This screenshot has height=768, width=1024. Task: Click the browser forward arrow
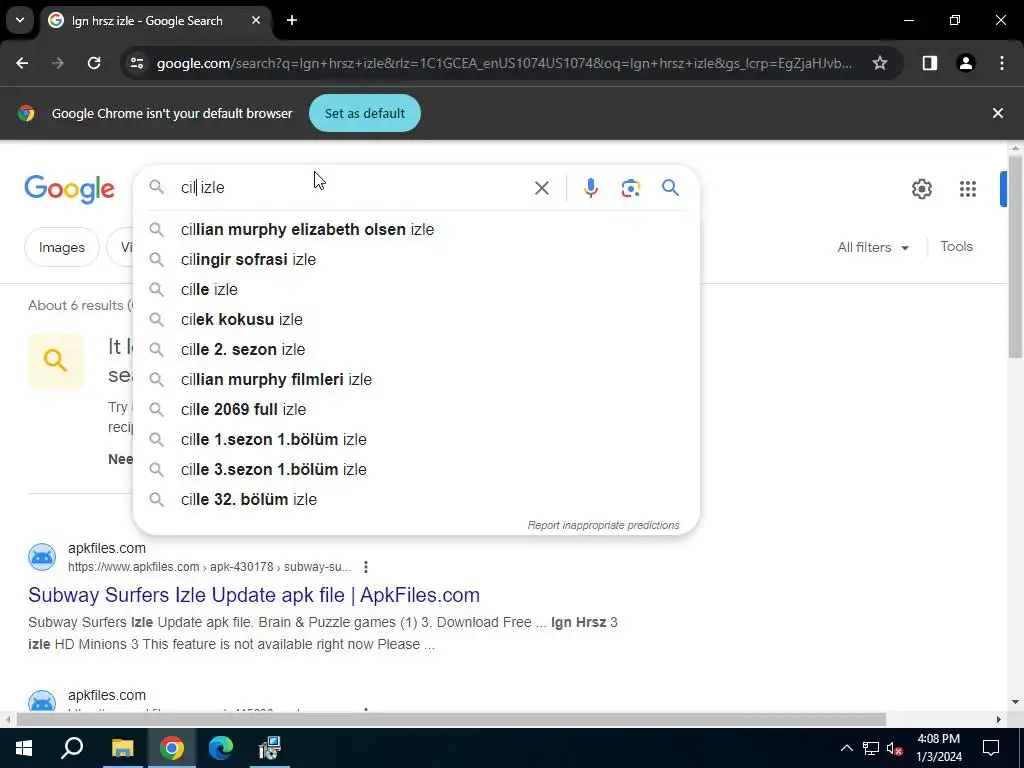58,63
